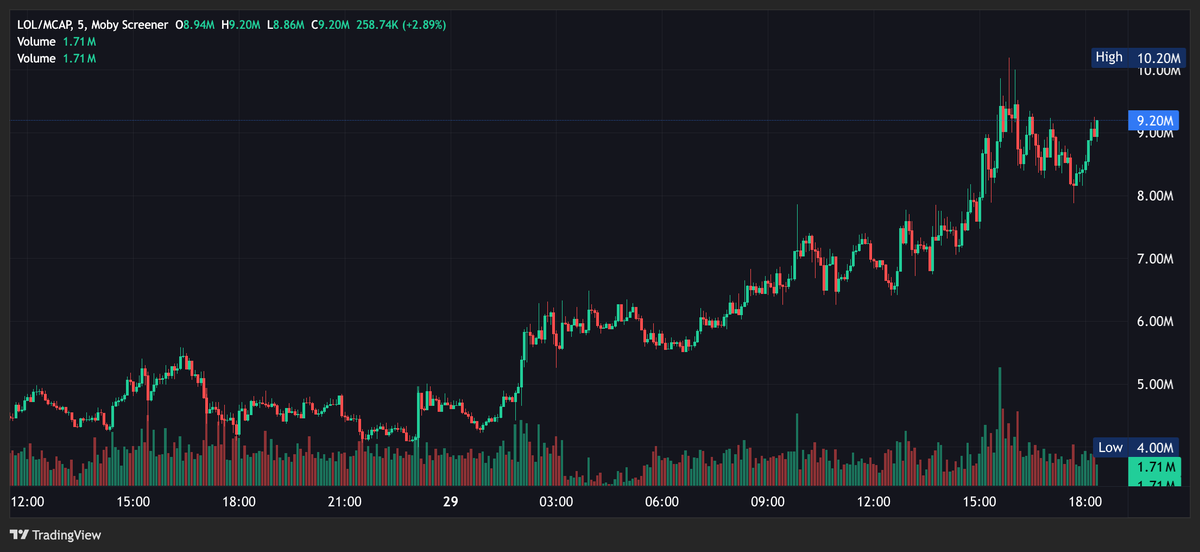
Task: Click the date label 29 on time axis
Action: [450, 501]
